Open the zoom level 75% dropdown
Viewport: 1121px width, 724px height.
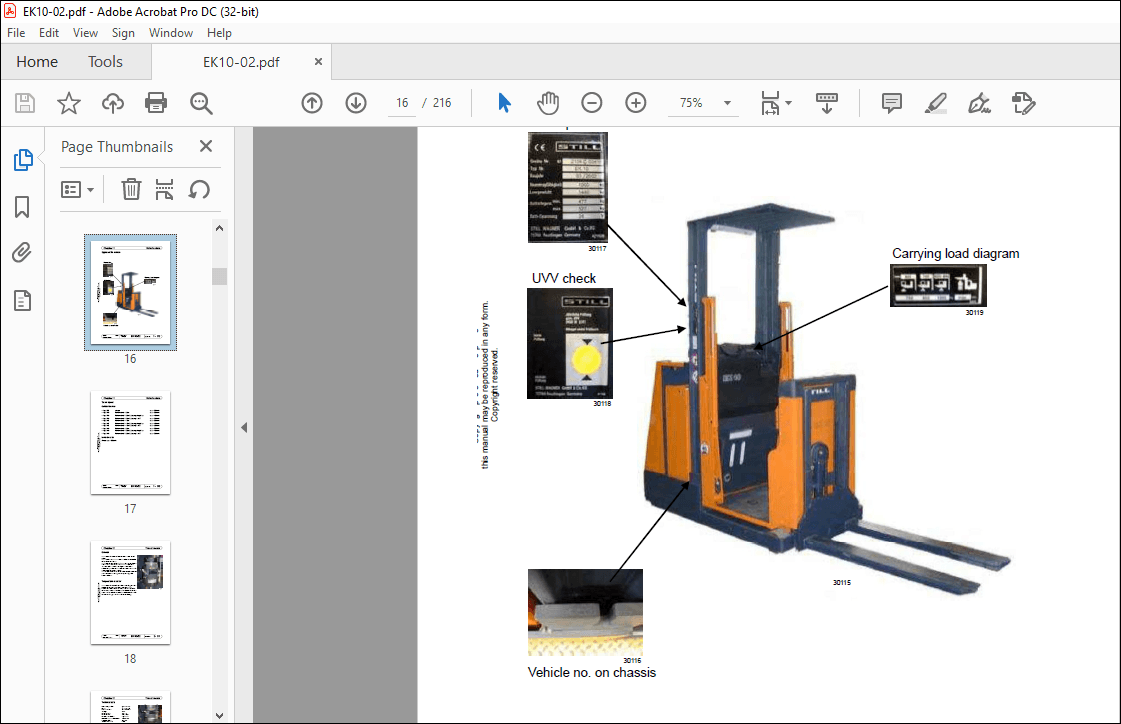[703, 102]
